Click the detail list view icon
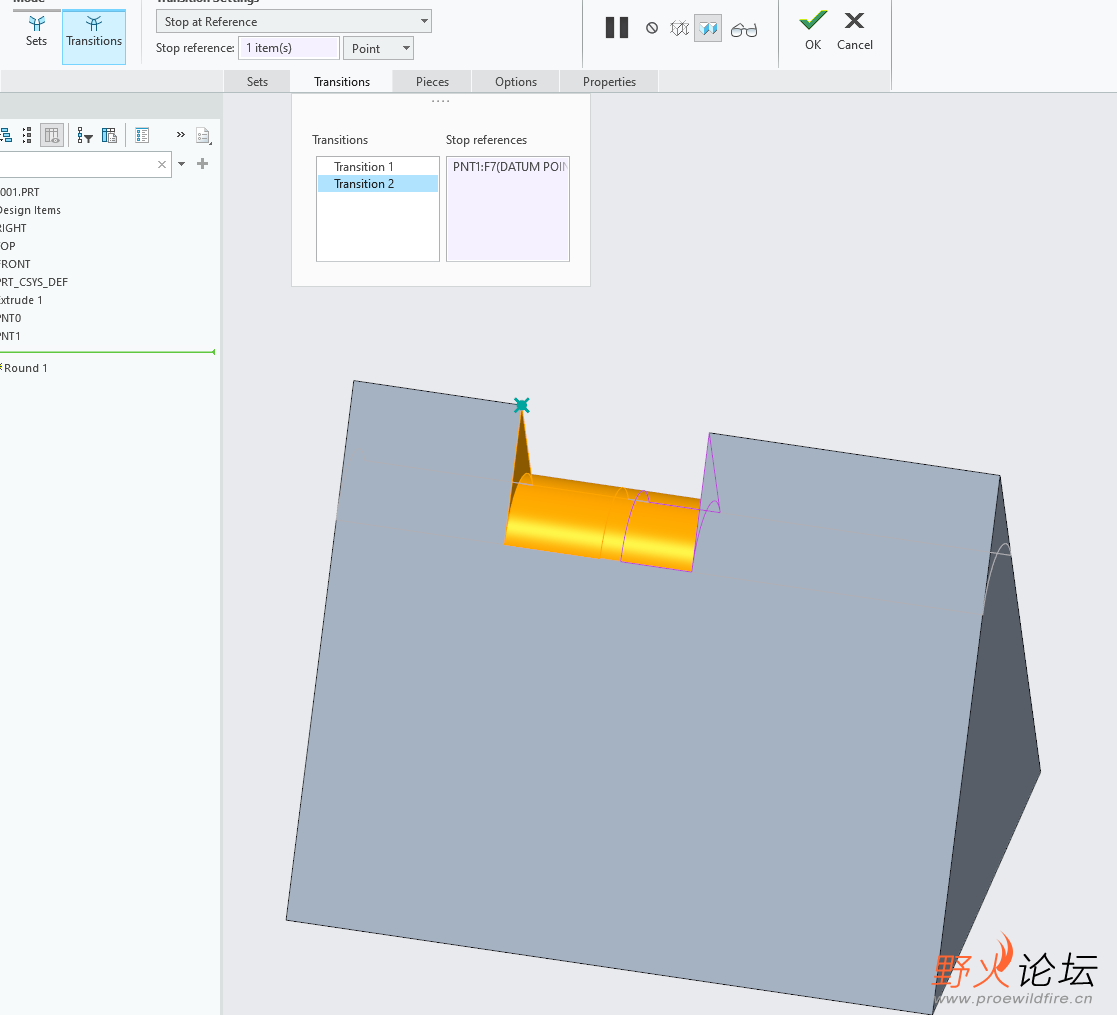 (x=142, y=135)
